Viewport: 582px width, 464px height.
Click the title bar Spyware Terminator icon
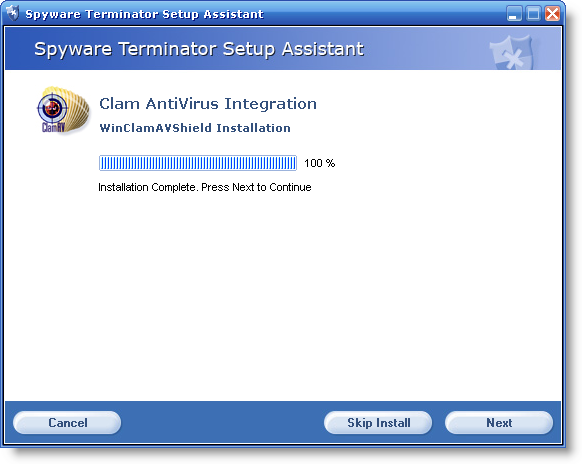click(x=13, y=13)
